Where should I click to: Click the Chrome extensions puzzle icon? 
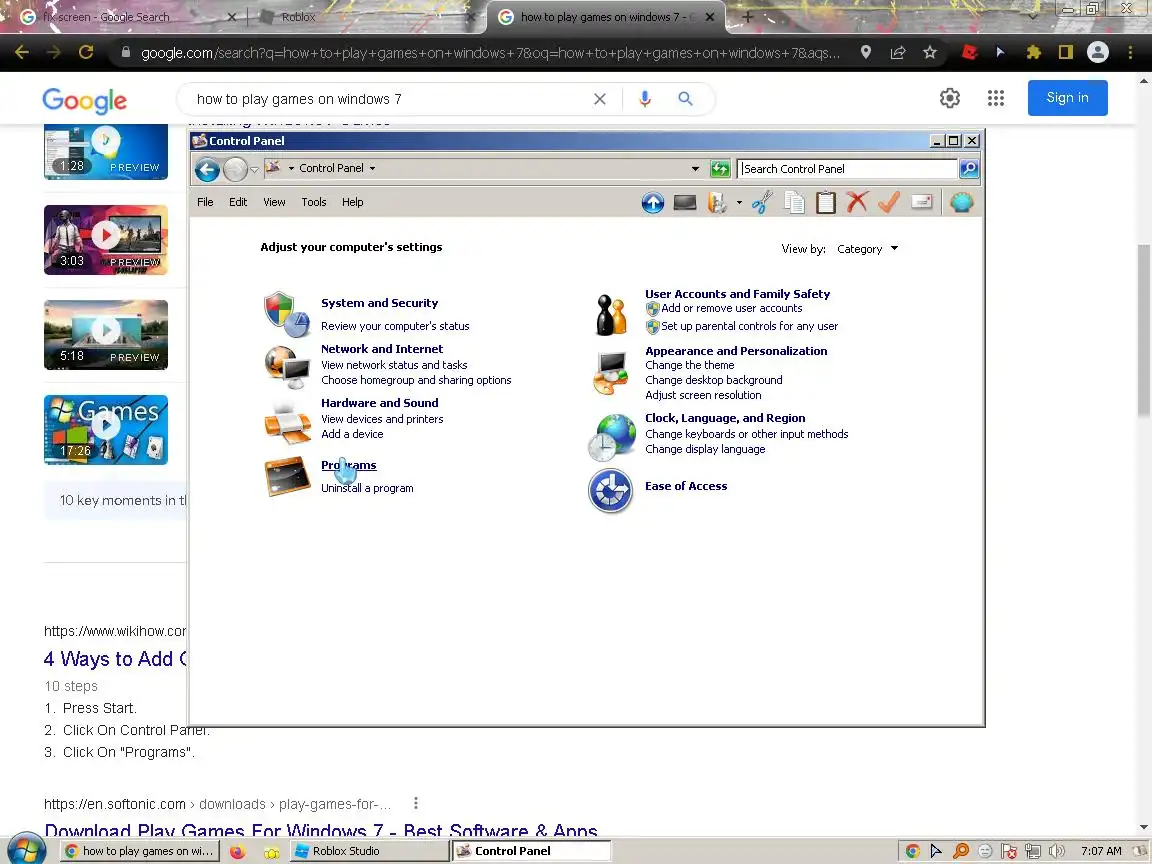point(1034,52)
